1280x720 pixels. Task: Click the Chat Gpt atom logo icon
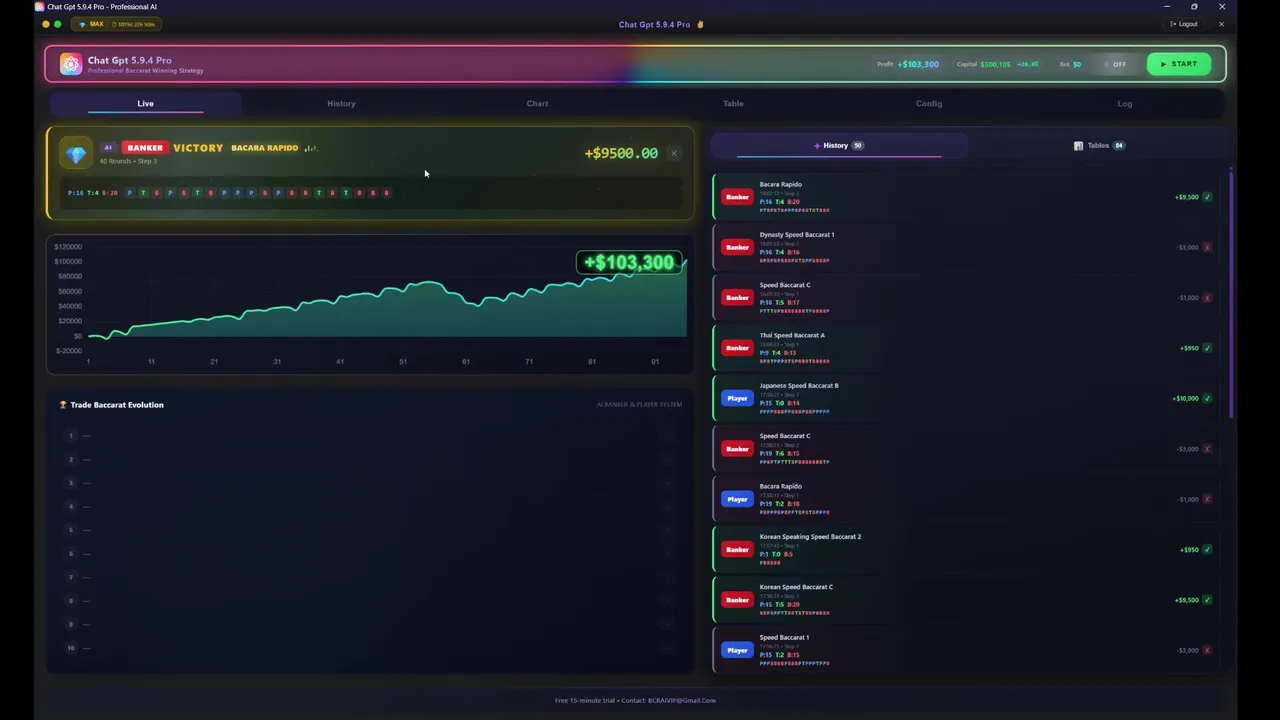click(x=70, y=64)
